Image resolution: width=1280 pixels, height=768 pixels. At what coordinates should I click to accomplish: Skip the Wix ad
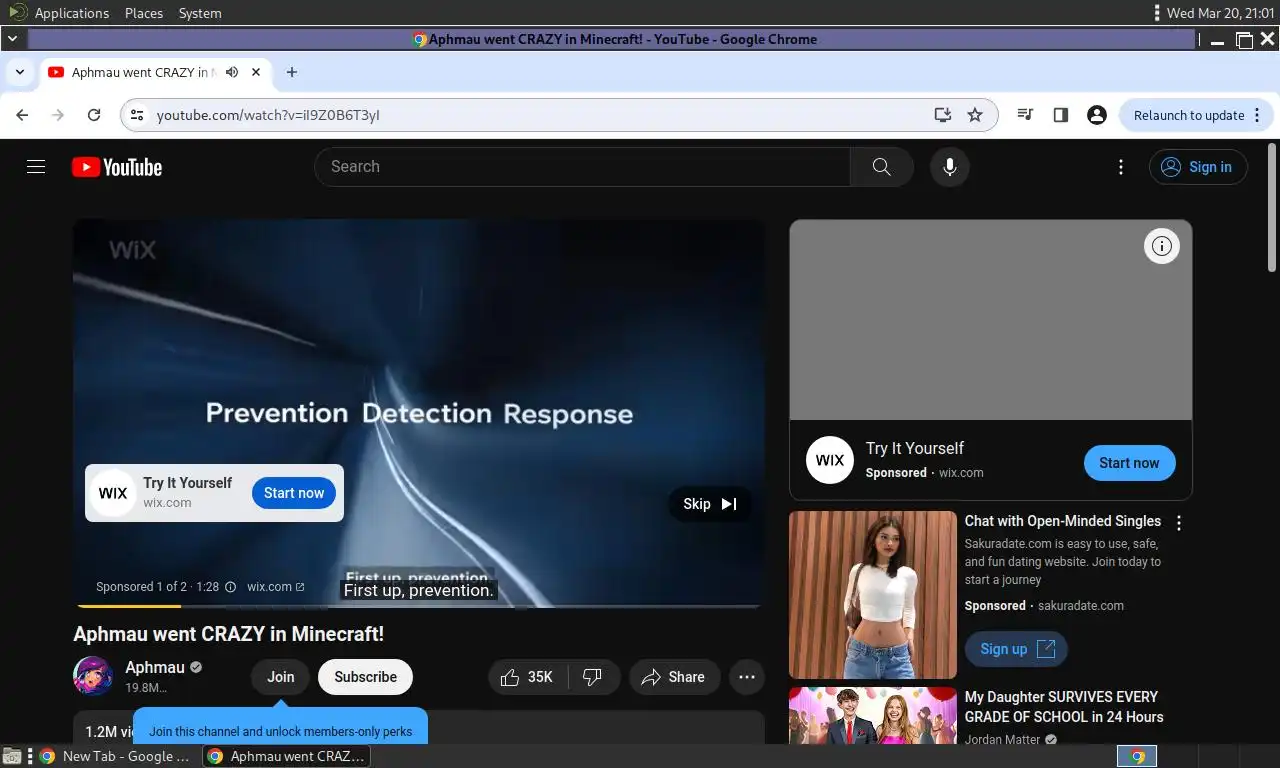[x=710, y=504]
